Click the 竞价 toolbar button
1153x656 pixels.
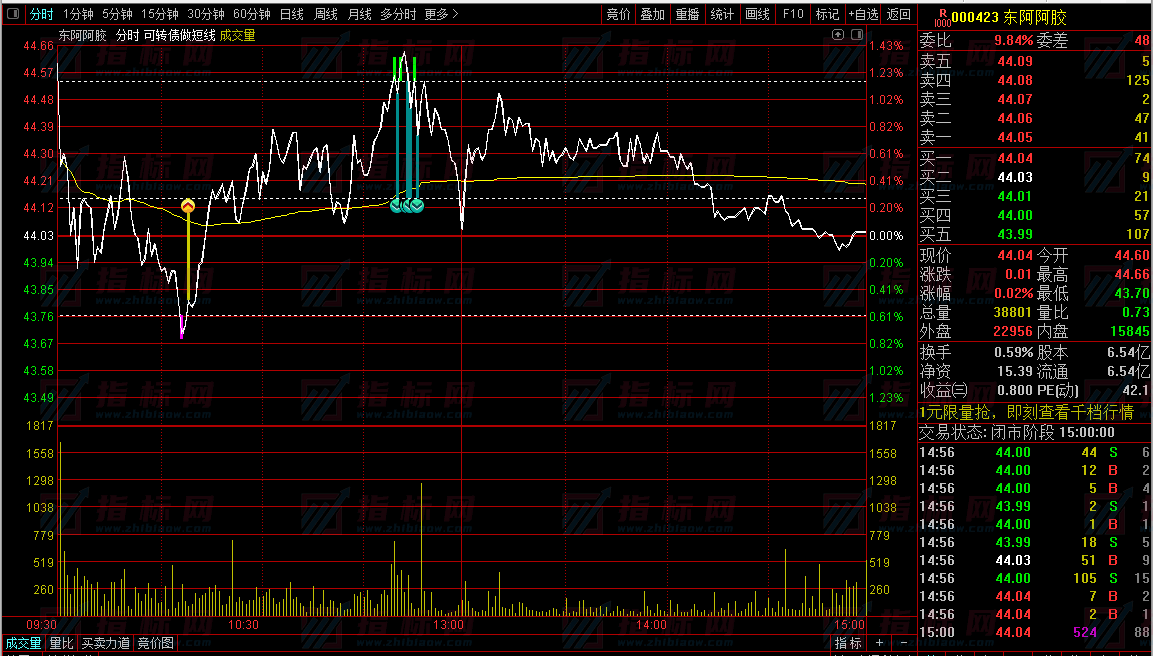(618, 13)
